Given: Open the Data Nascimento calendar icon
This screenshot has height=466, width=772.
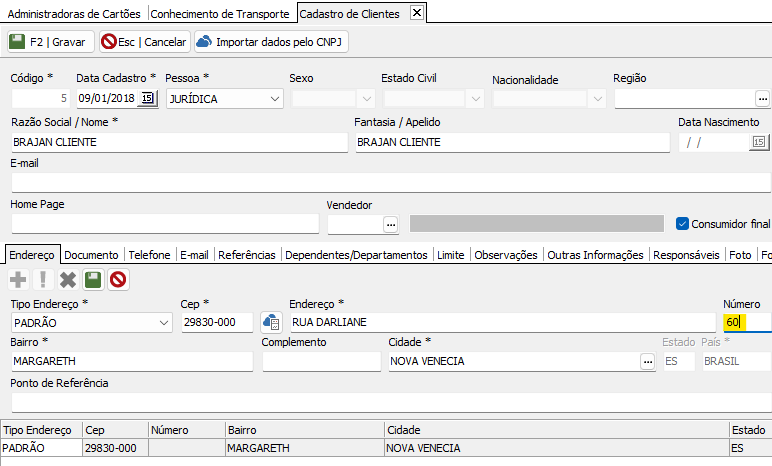Looking at the screenshot, I should tap(758, 142).
